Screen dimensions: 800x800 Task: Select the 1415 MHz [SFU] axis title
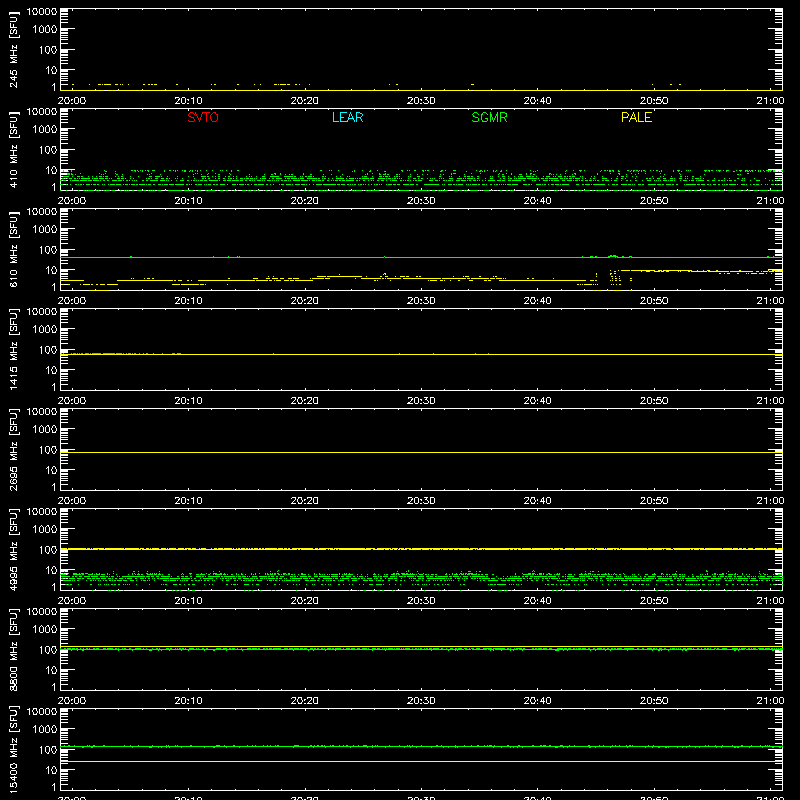(x=13, y=350)
